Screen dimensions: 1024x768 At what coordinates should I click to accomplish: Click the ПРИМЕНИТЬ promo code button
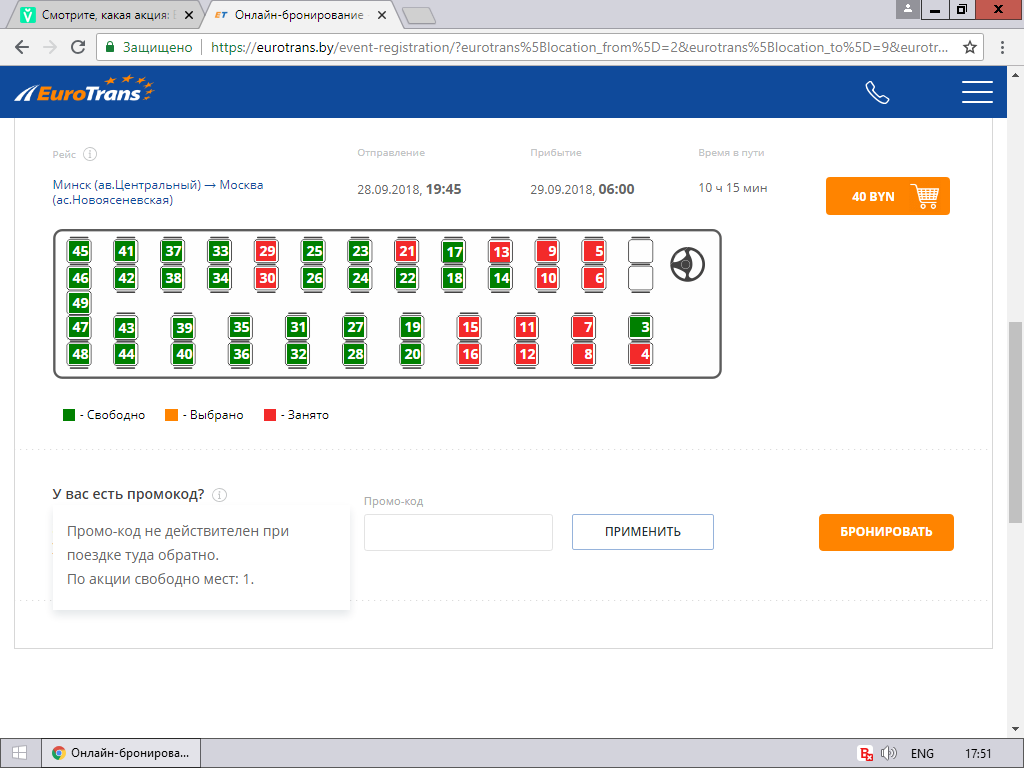[642, 532]
